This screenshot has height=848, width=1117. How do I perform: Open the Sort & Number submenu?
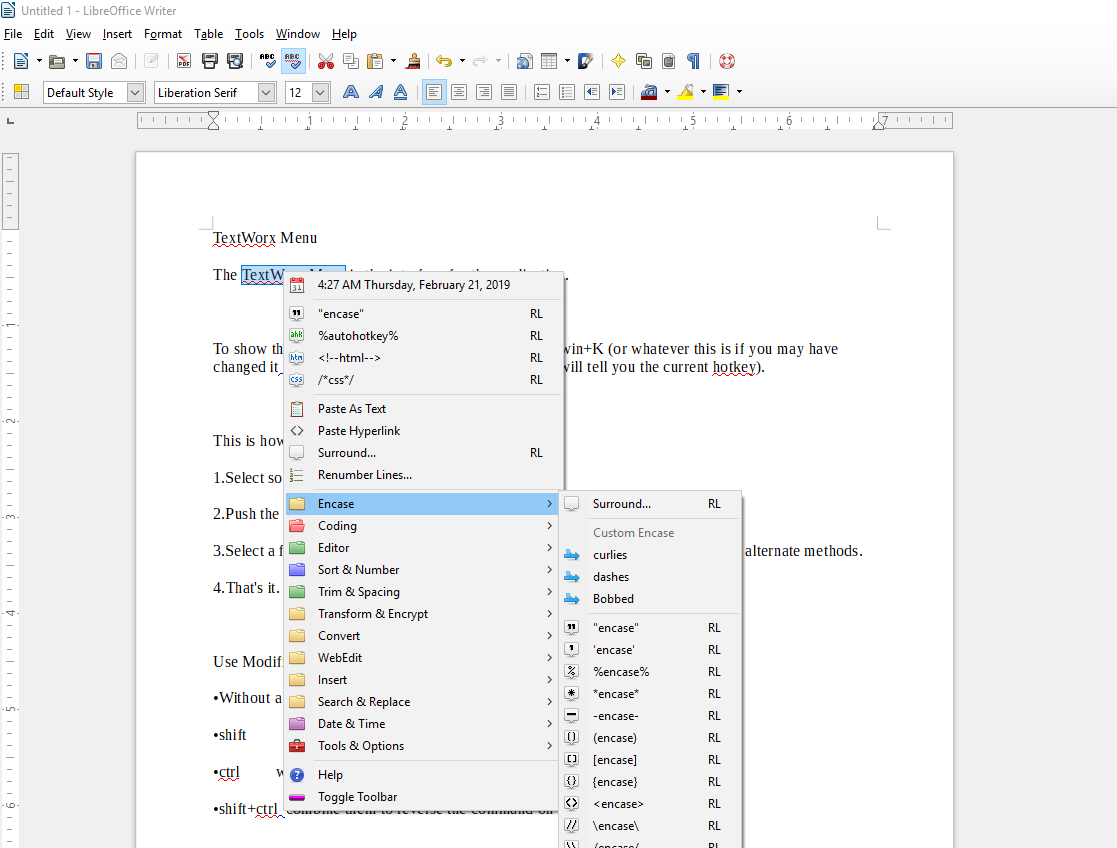(x=423, y=570)
